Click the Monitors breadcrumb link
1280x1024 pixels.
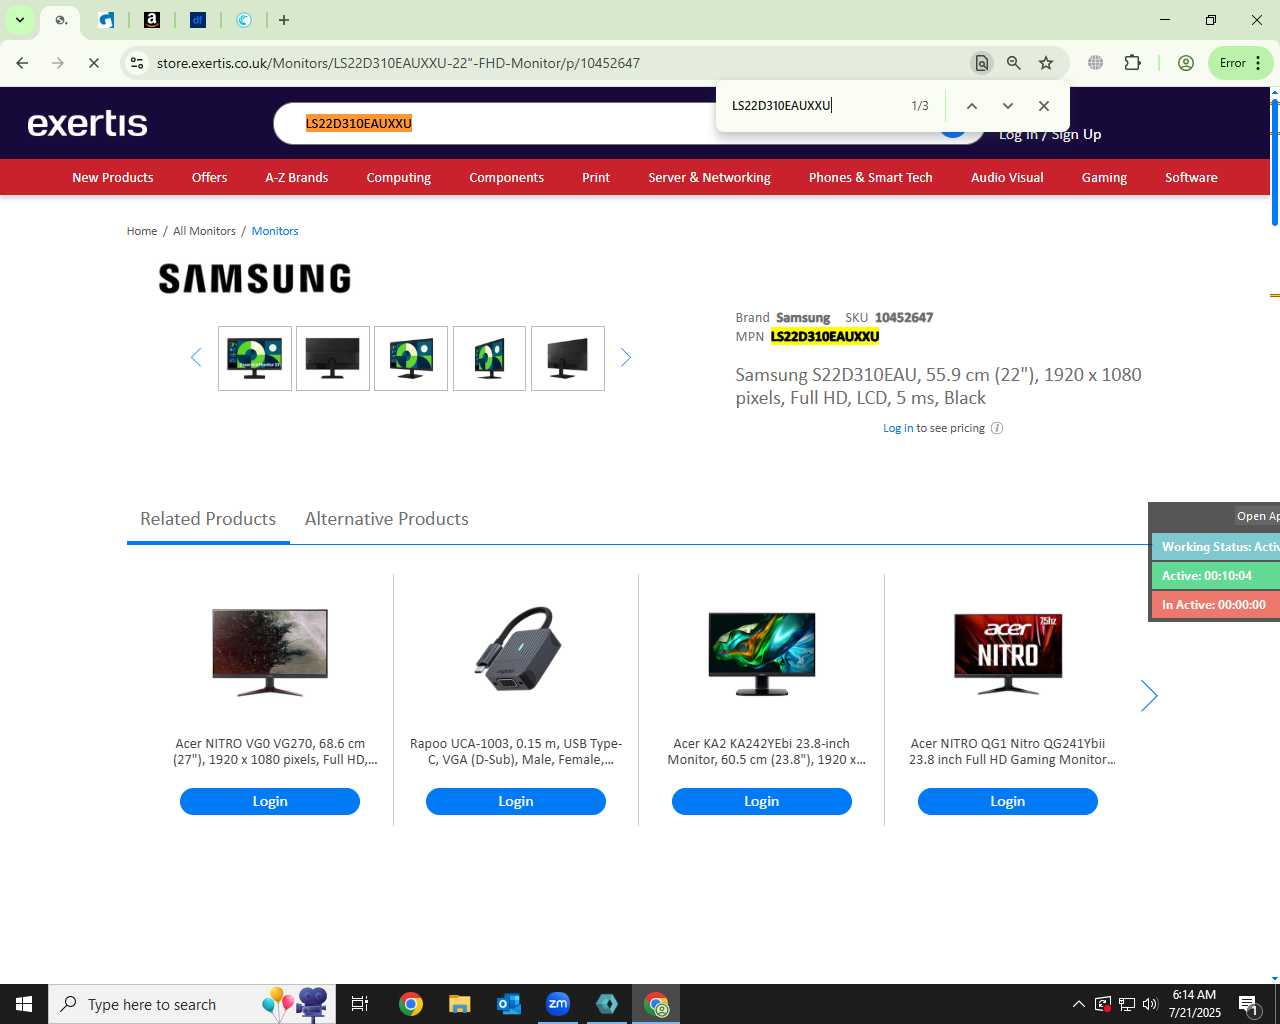(275, 231)
